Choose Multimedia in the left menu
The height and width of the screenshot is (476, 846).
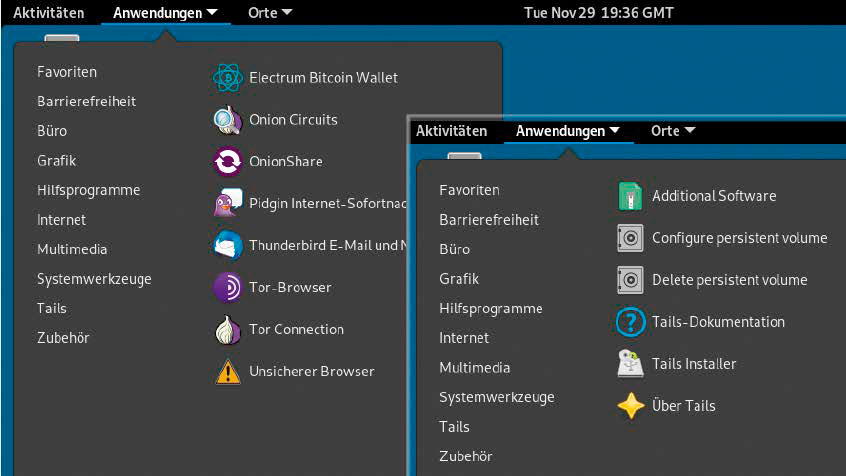[x=72, y=249]
